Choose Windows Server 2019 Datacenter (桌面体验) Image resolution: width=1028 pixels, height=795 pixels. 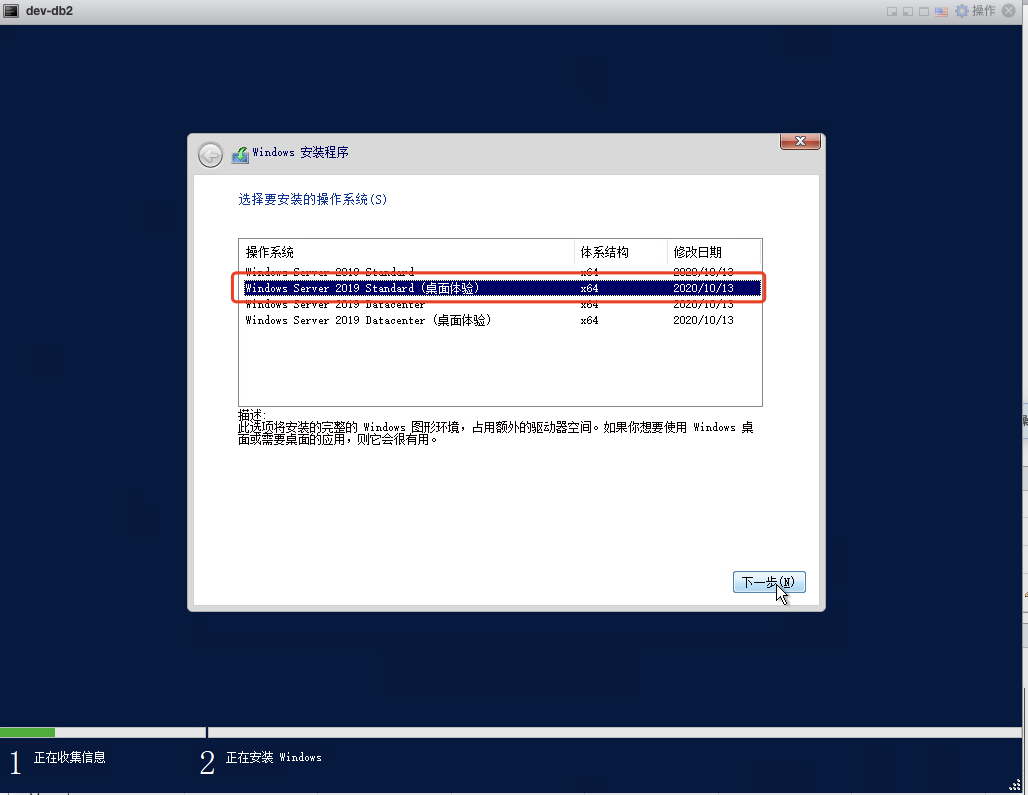coord(368,320)
